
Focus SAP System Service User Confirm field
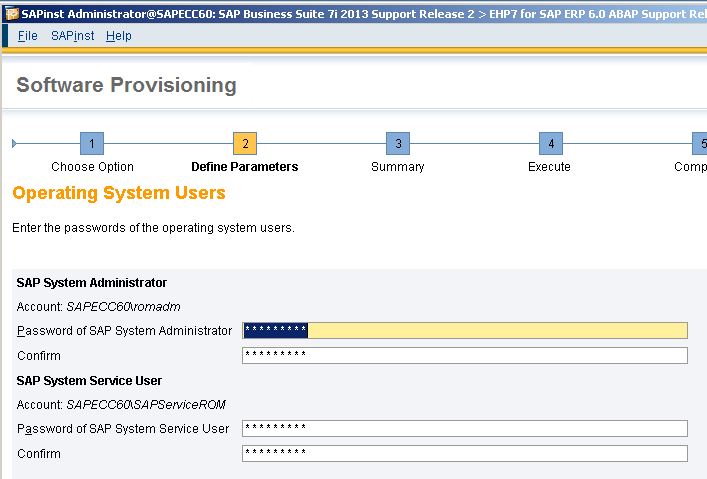pos(465,453)
